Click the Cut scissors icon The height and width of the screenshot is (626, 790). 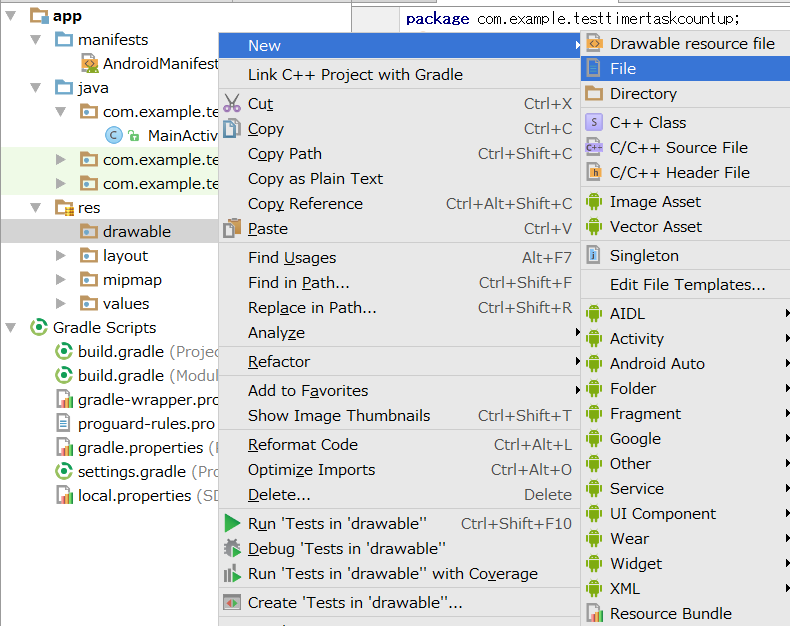coord(232,104)
